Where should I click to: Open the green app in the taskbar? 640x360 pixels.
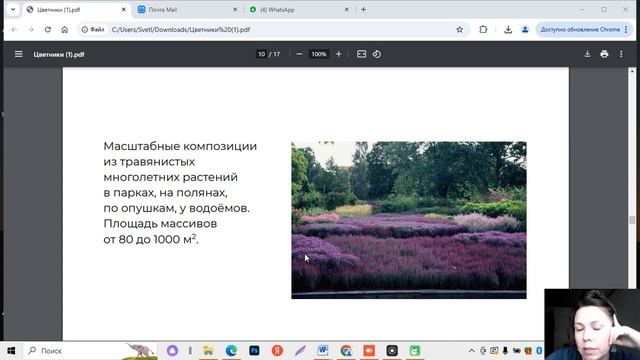point(415,351)
